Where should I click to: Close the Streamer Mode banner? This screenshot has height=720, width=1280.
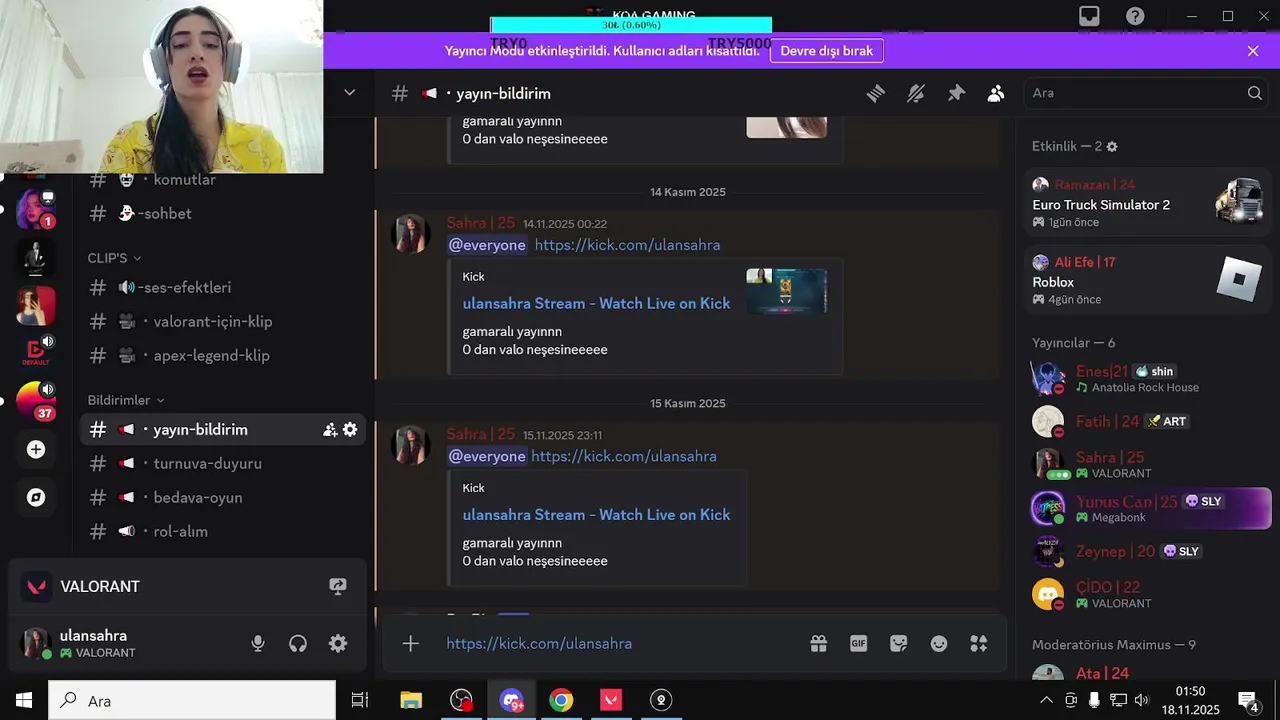coord(1253,51)
